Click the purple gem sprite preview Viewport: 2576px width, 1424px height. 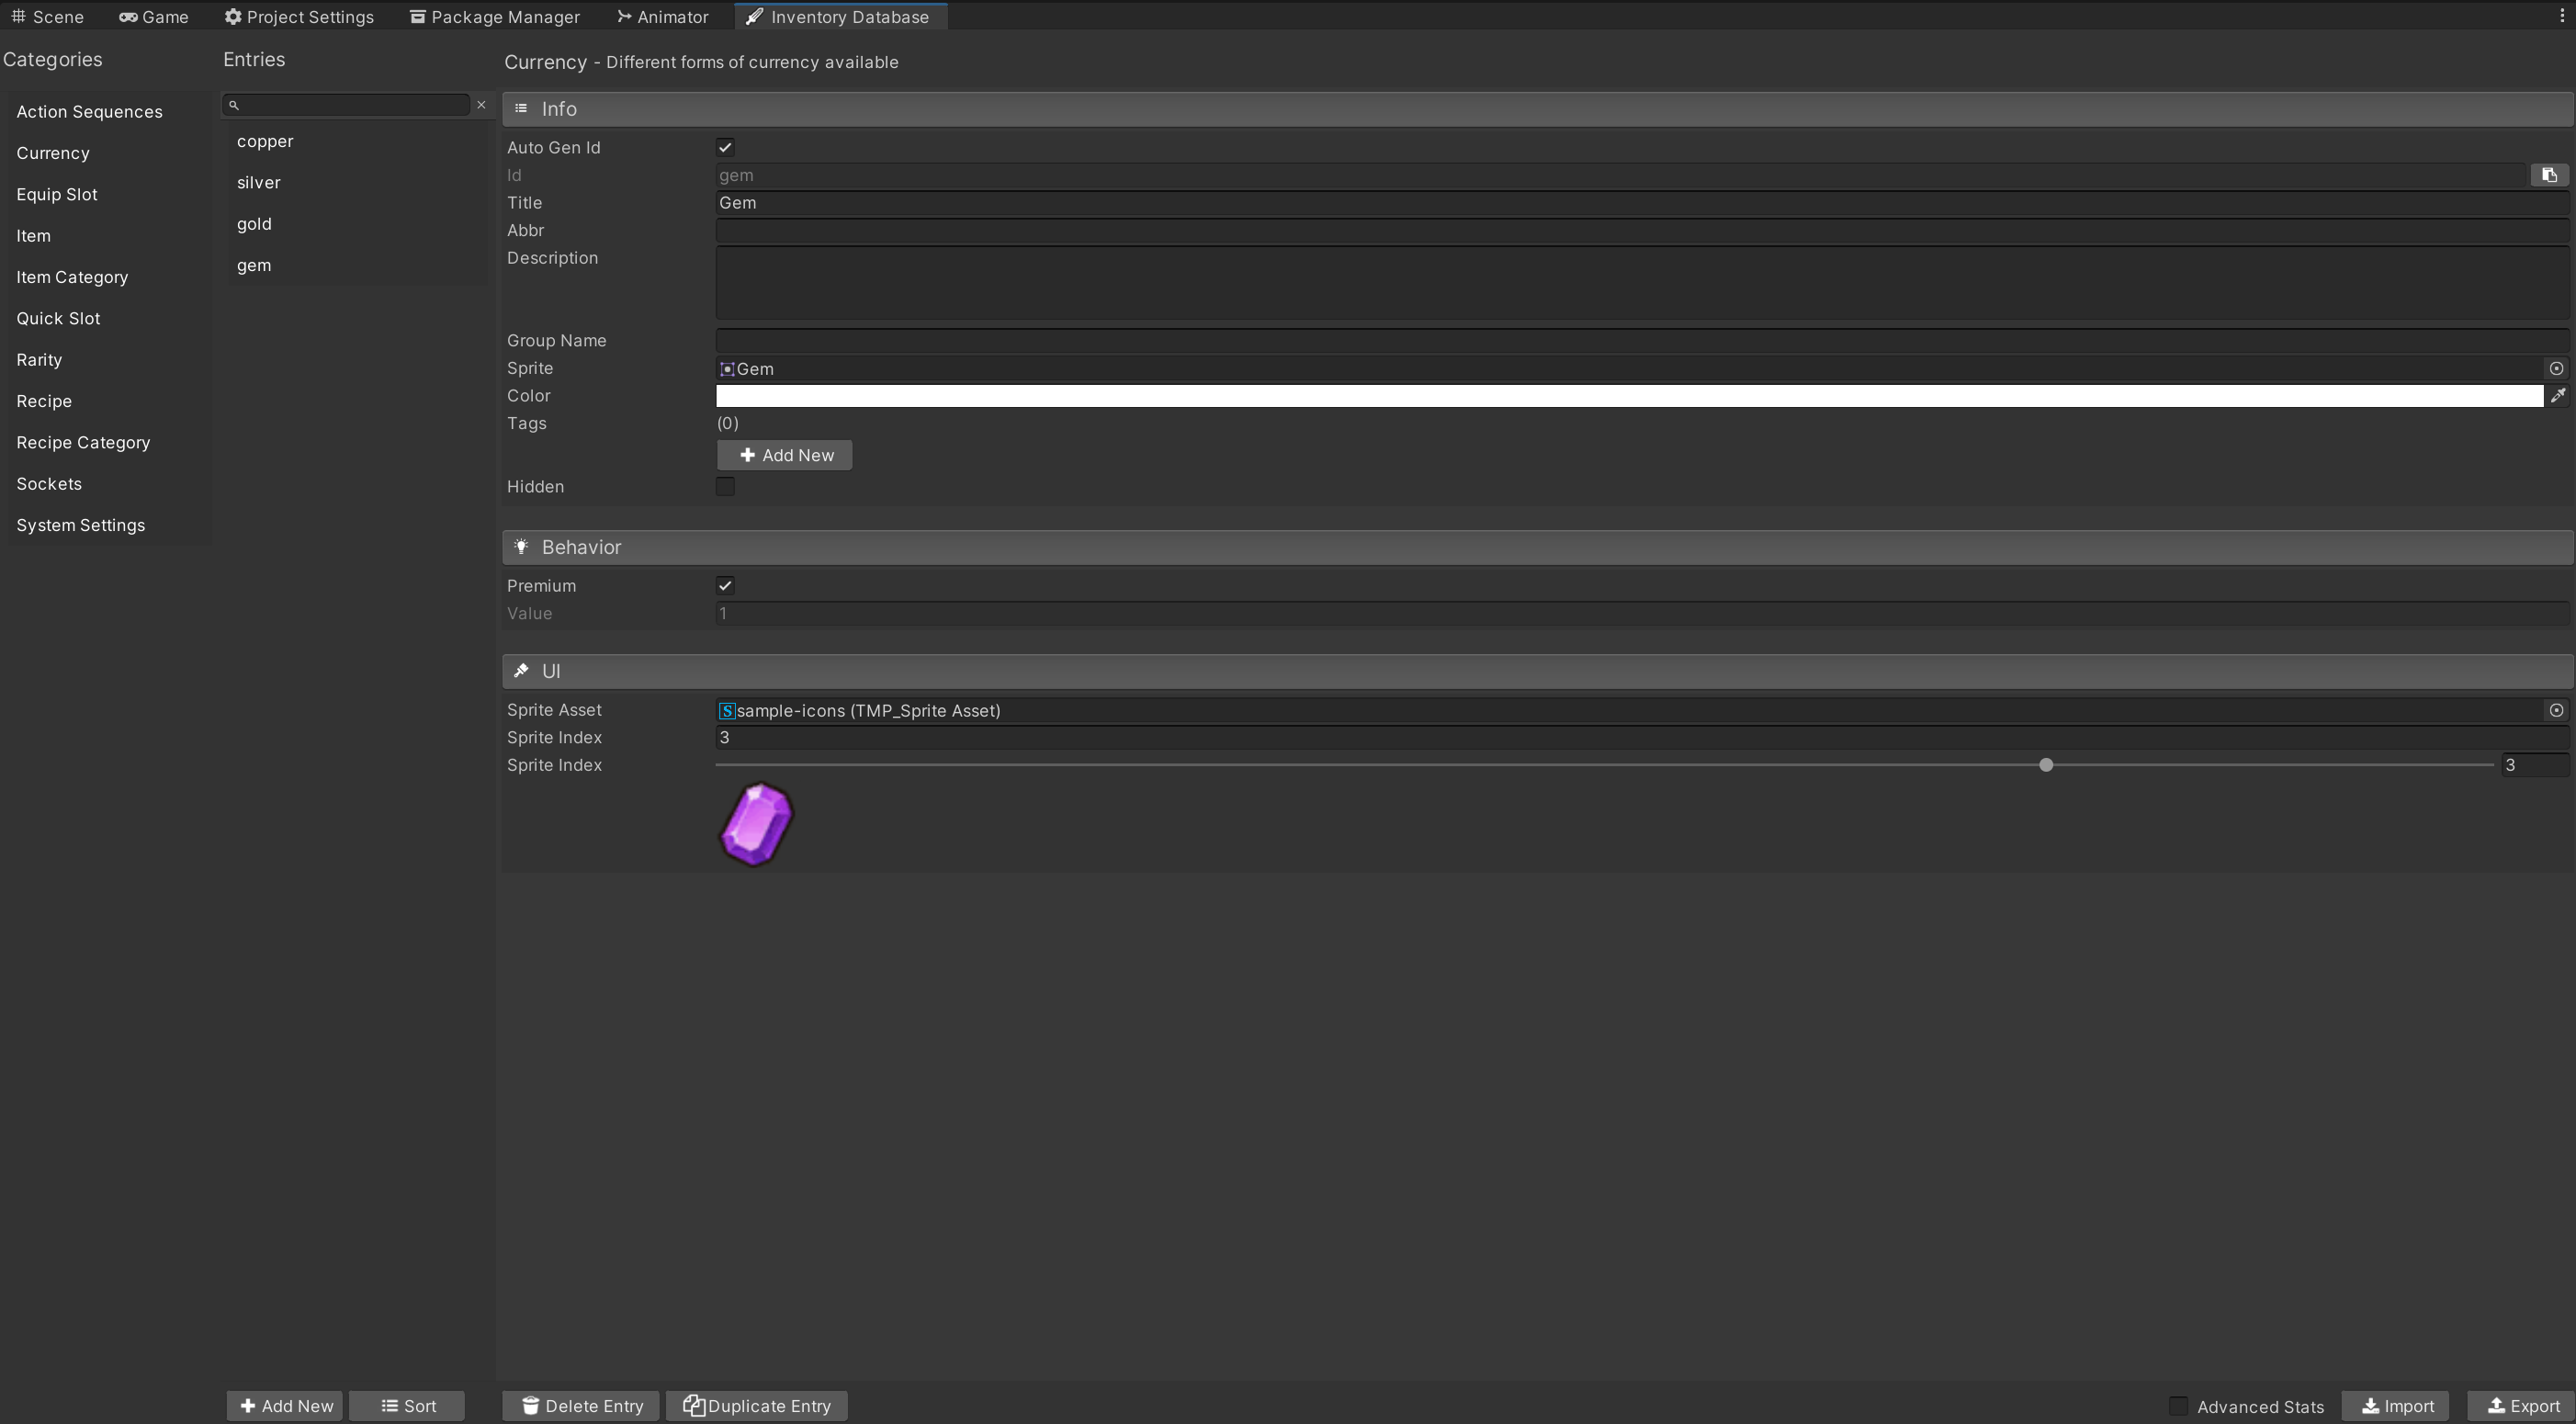756,824
